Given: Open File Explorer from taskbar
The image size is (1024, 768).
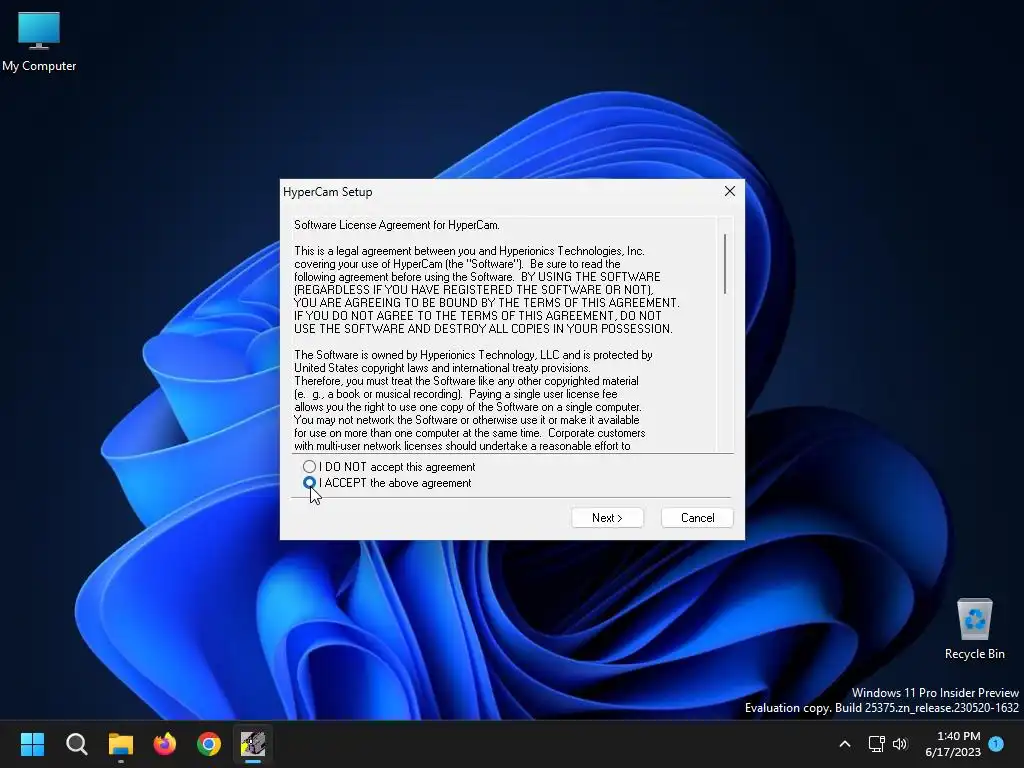Looking at the screenshot, I should pos(121,744).
